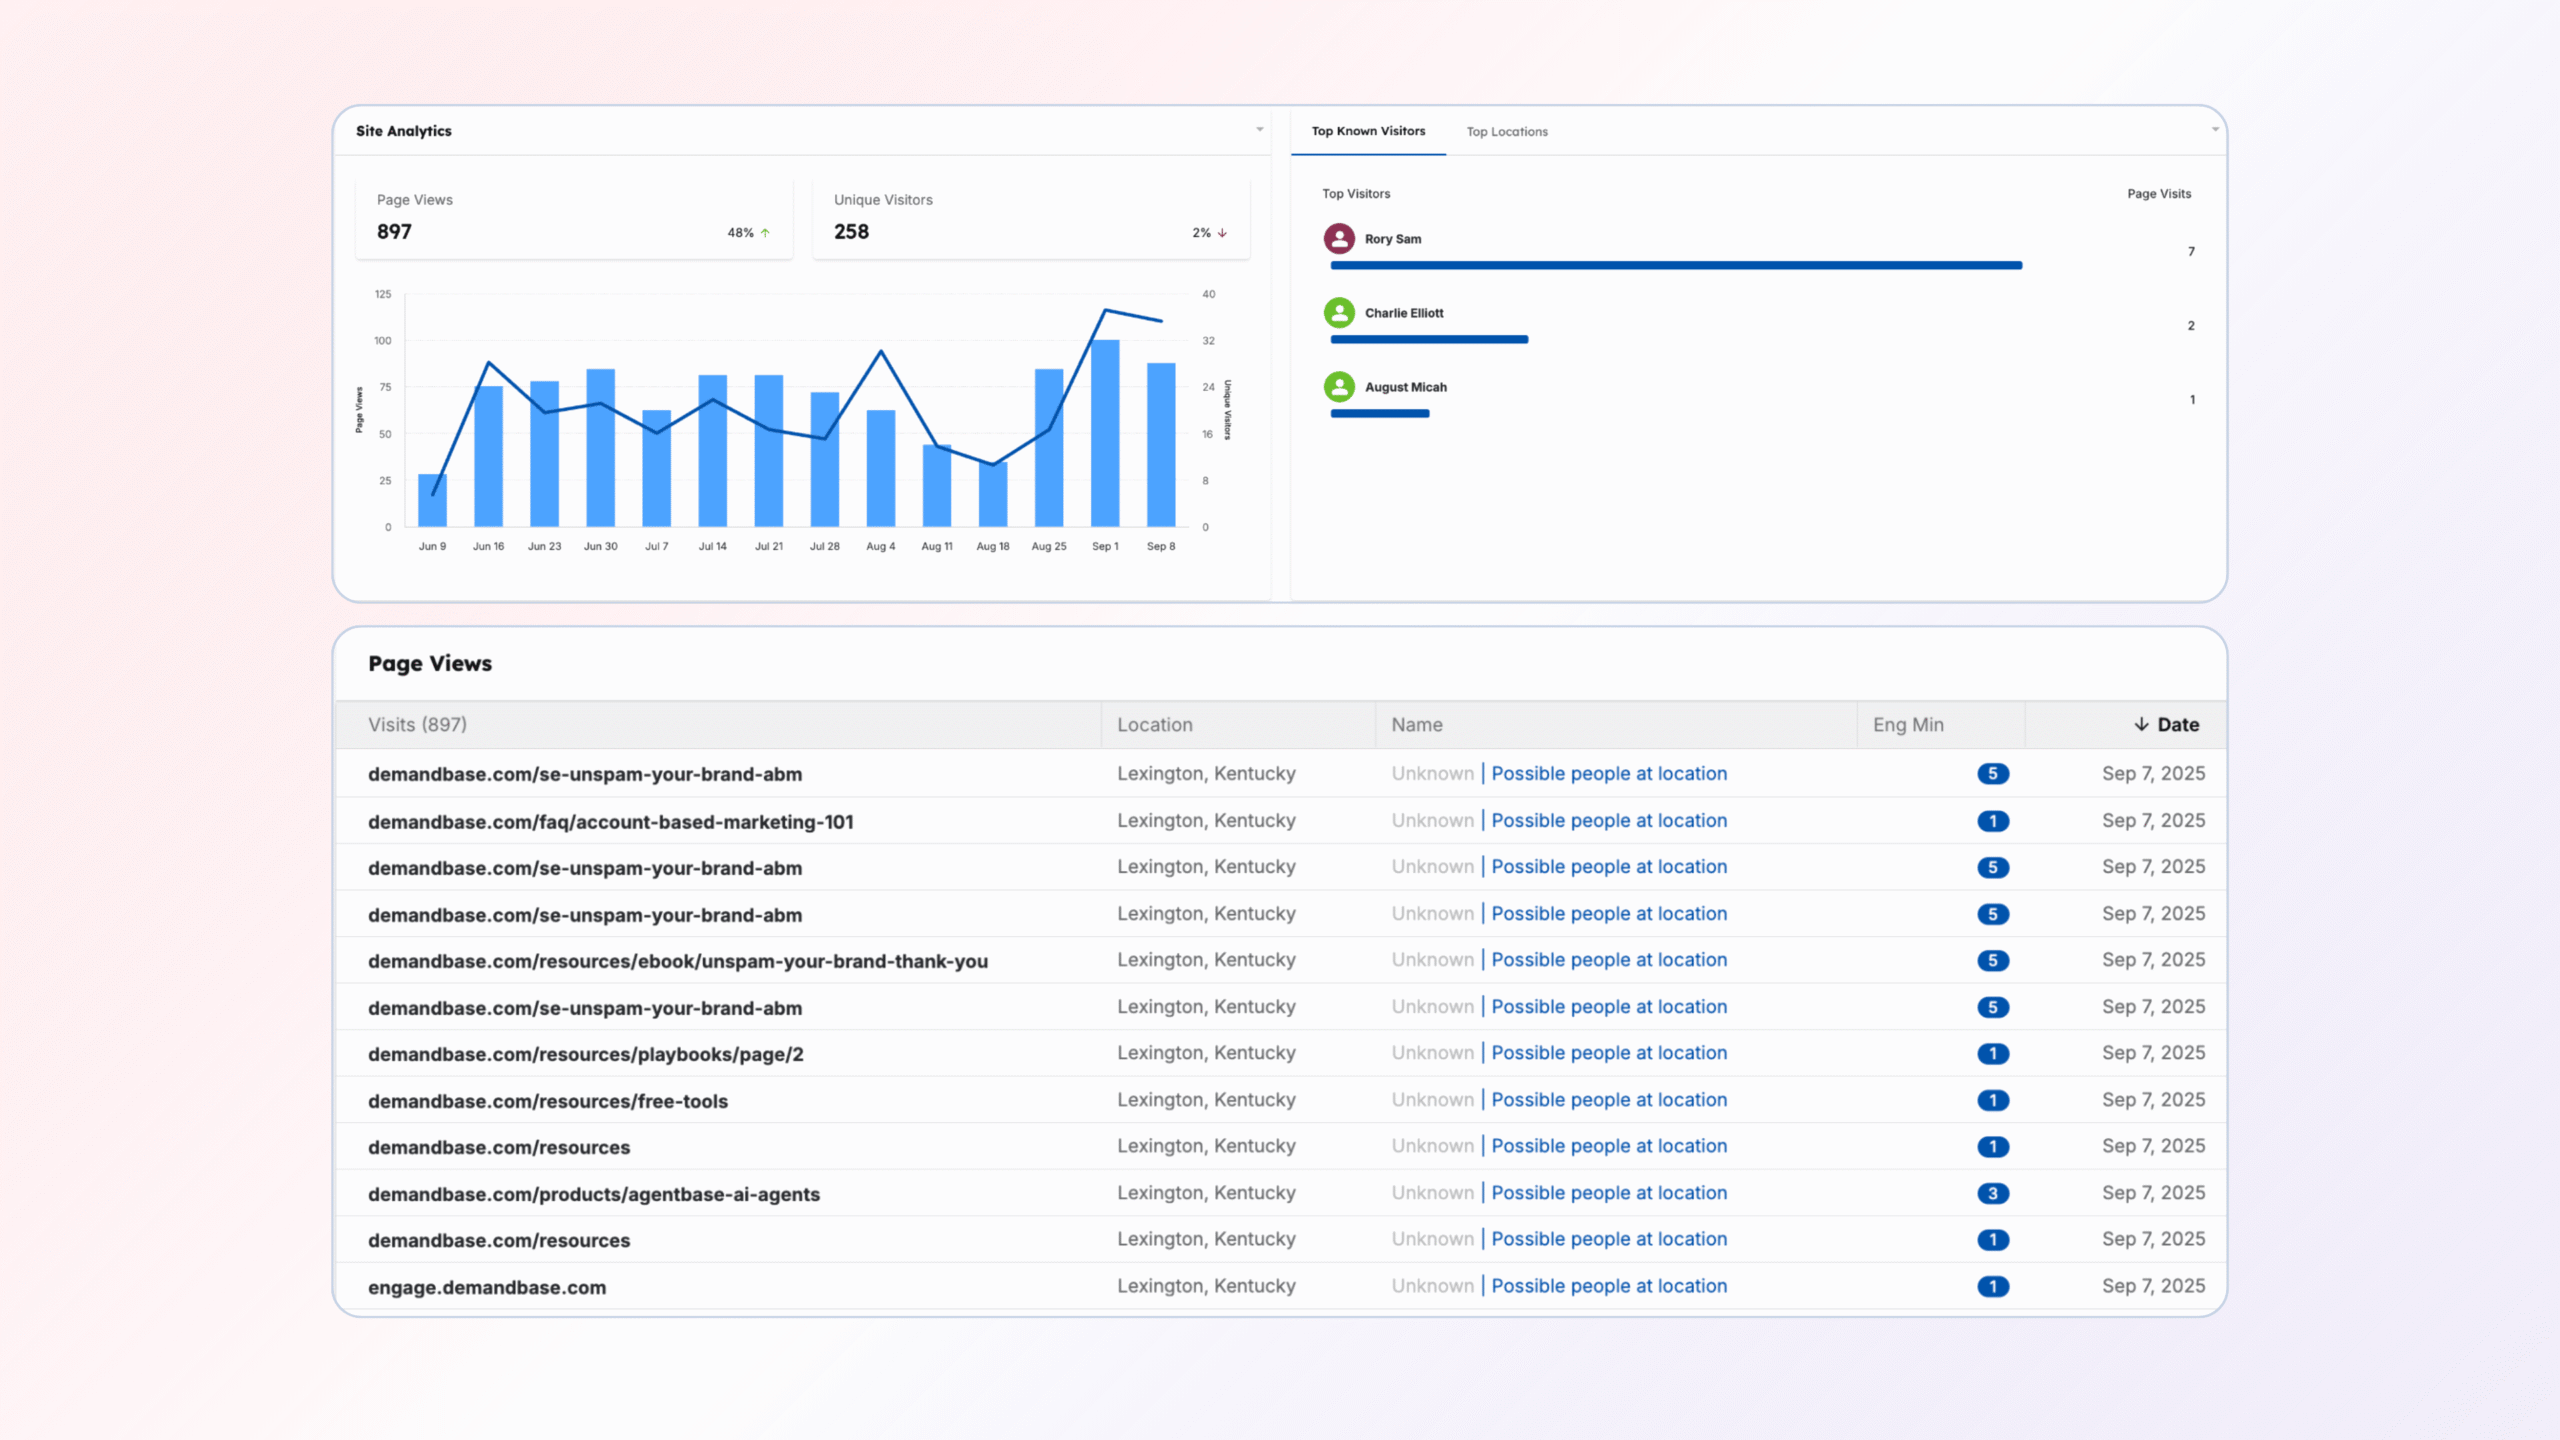Screen dimensions: 2560x1440
Task: Open Possible people at location for account-based-marketing-101
Action: 1608,820
